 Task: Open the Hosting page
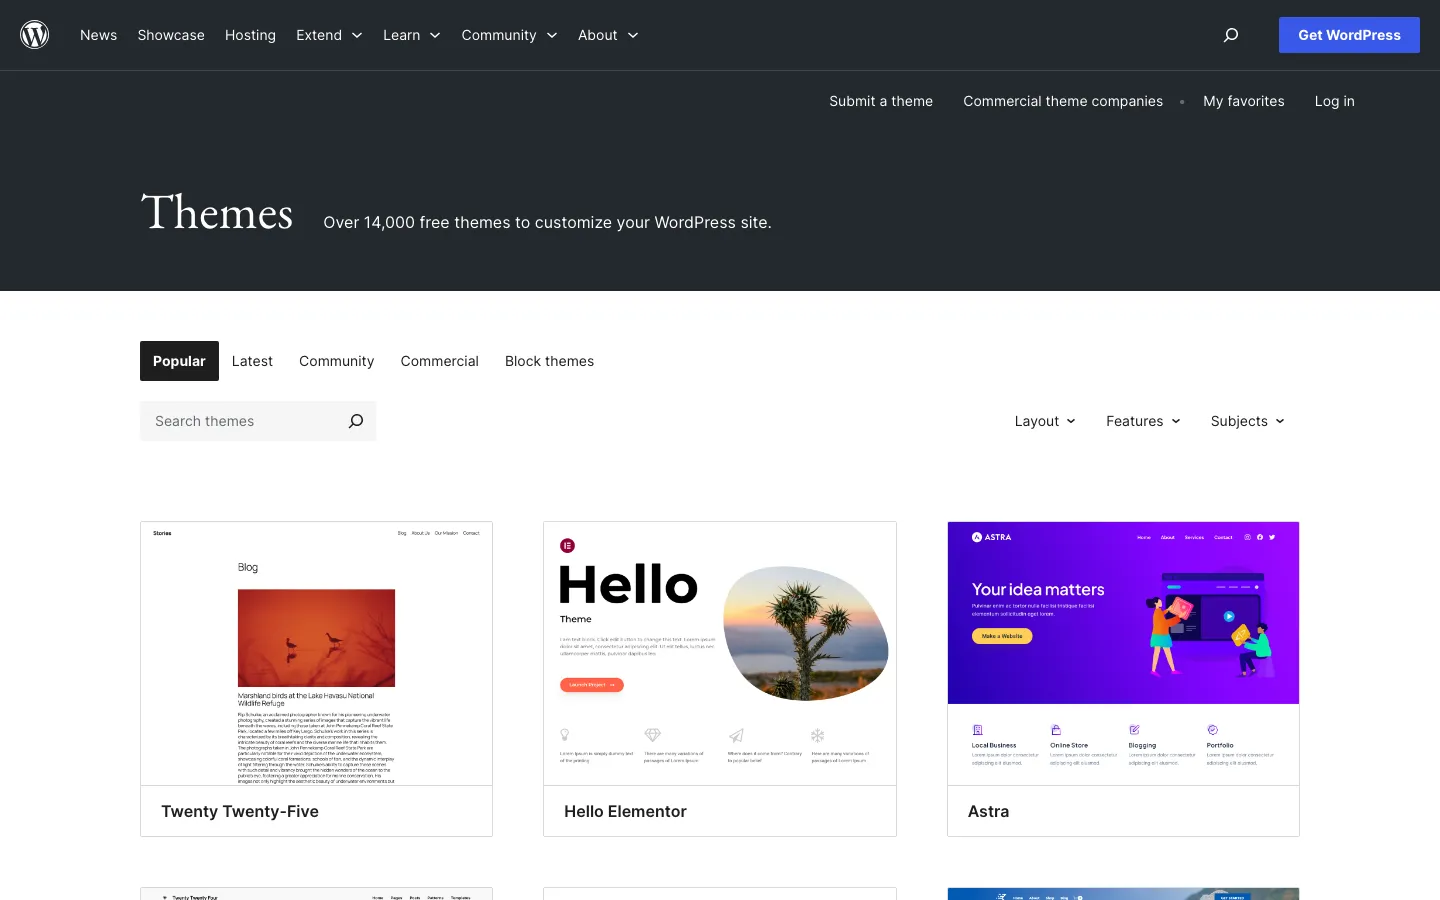point(250,35)
